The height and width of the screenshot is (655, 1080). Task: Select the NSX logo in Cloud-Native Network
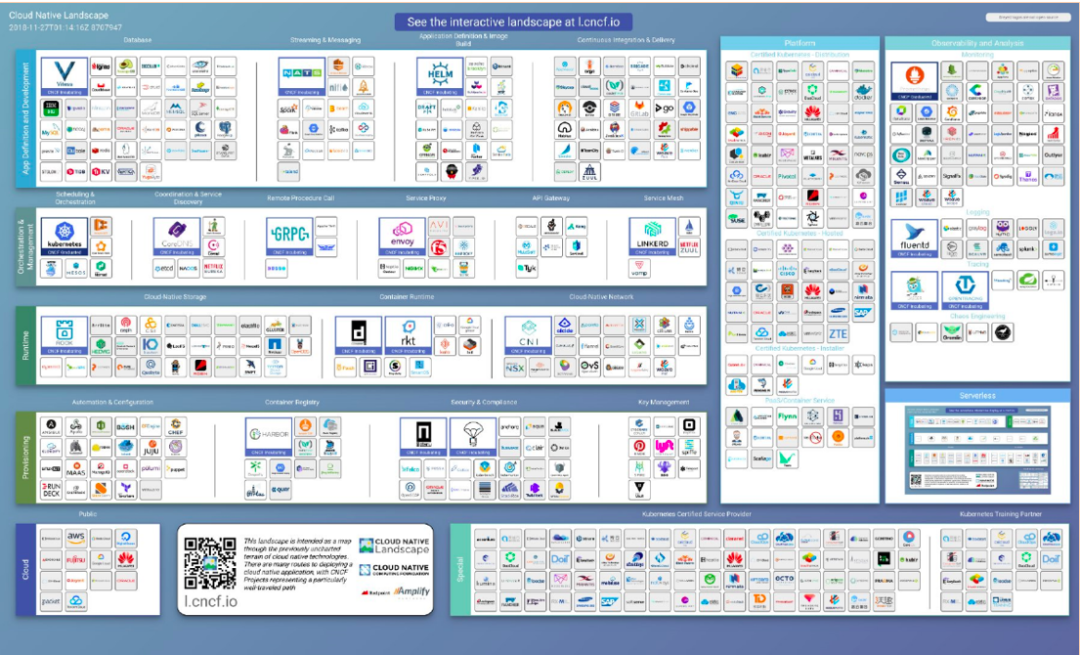click(515, 368)
